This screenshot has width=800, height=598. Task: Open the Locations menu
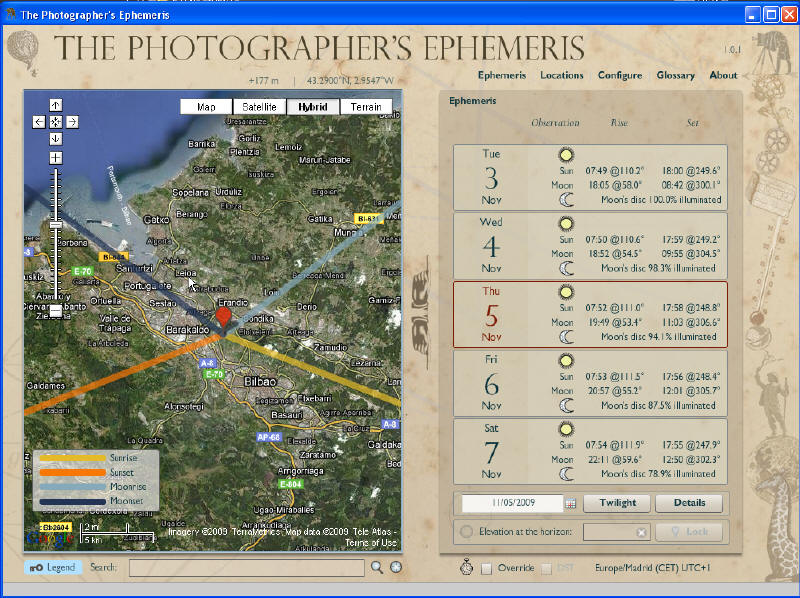point(562,75)
